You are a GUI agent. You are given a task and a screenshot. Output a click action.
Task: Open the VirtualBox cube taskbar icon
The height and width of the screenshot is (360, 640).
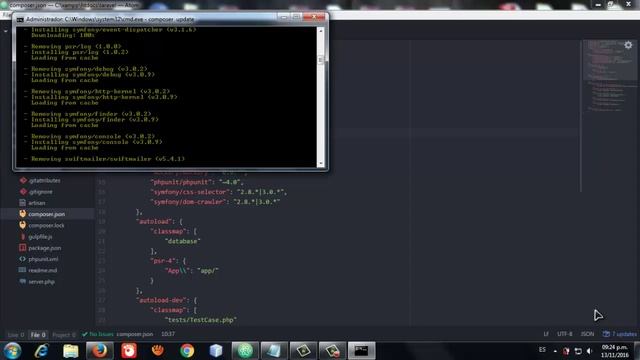point(216,351)
